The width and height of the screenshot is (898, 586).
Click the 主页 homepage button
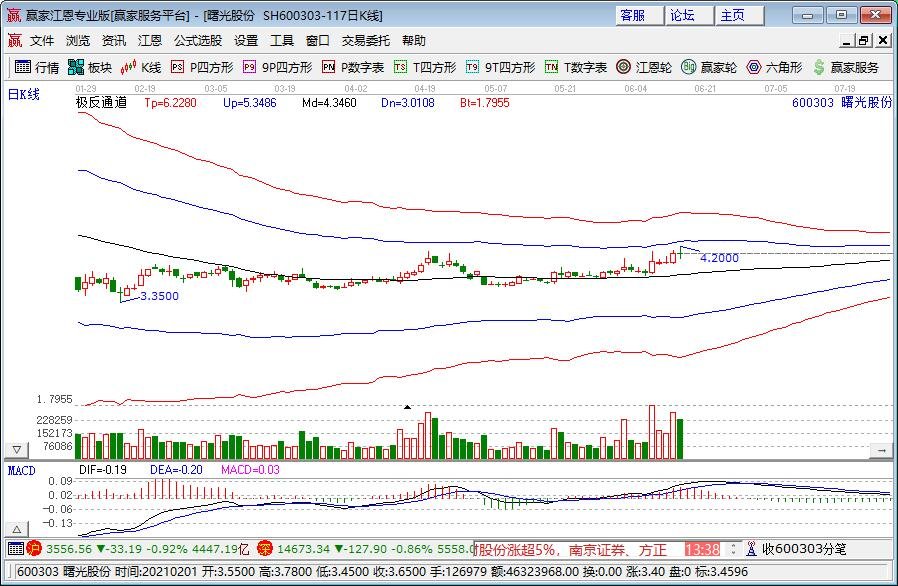pyautogui.click(x=740, y=15)
